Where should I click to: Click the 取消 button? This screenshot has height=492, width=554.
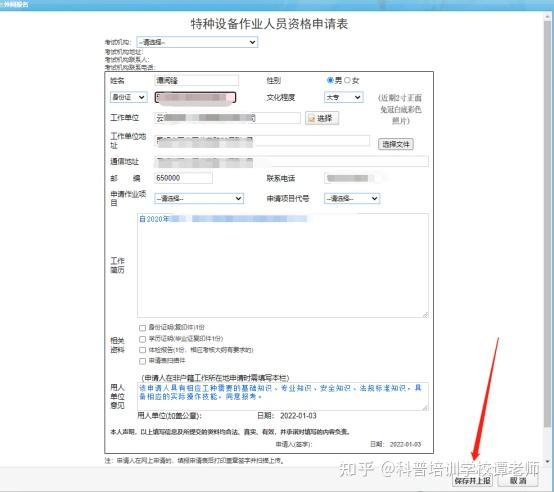click(518, 481)
